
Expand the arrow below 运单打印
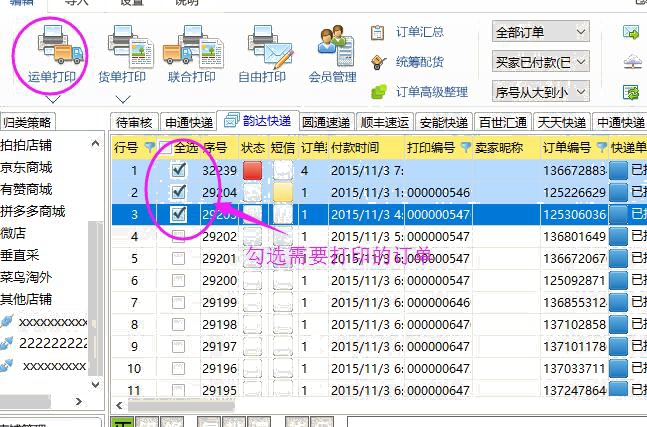(x=52, y=99)
